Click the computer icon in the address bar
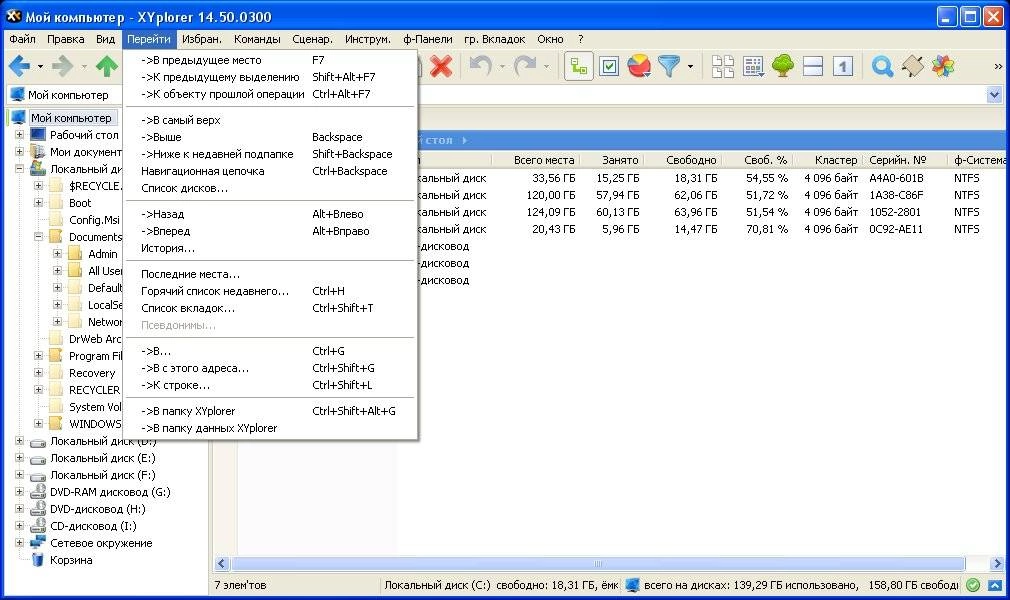The width and height of the screenshot is (1010, 600). pos(17,95)
